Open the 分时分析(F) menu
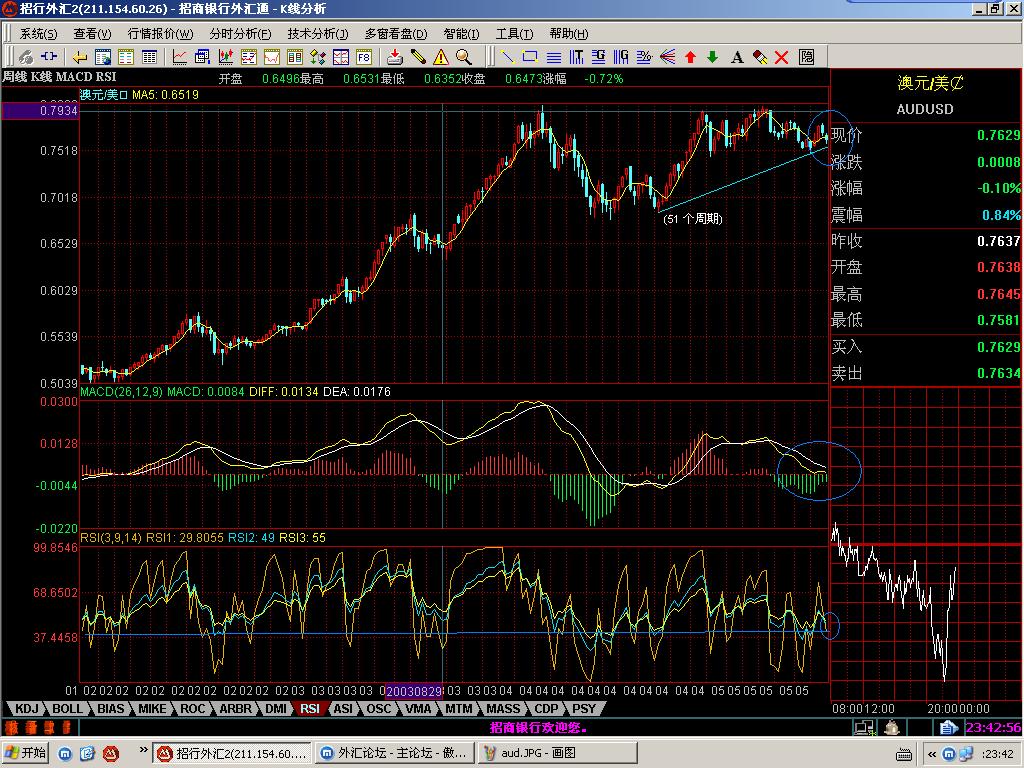The height and width of the screenshot is (768, 1024). click(x=240, y=33)
